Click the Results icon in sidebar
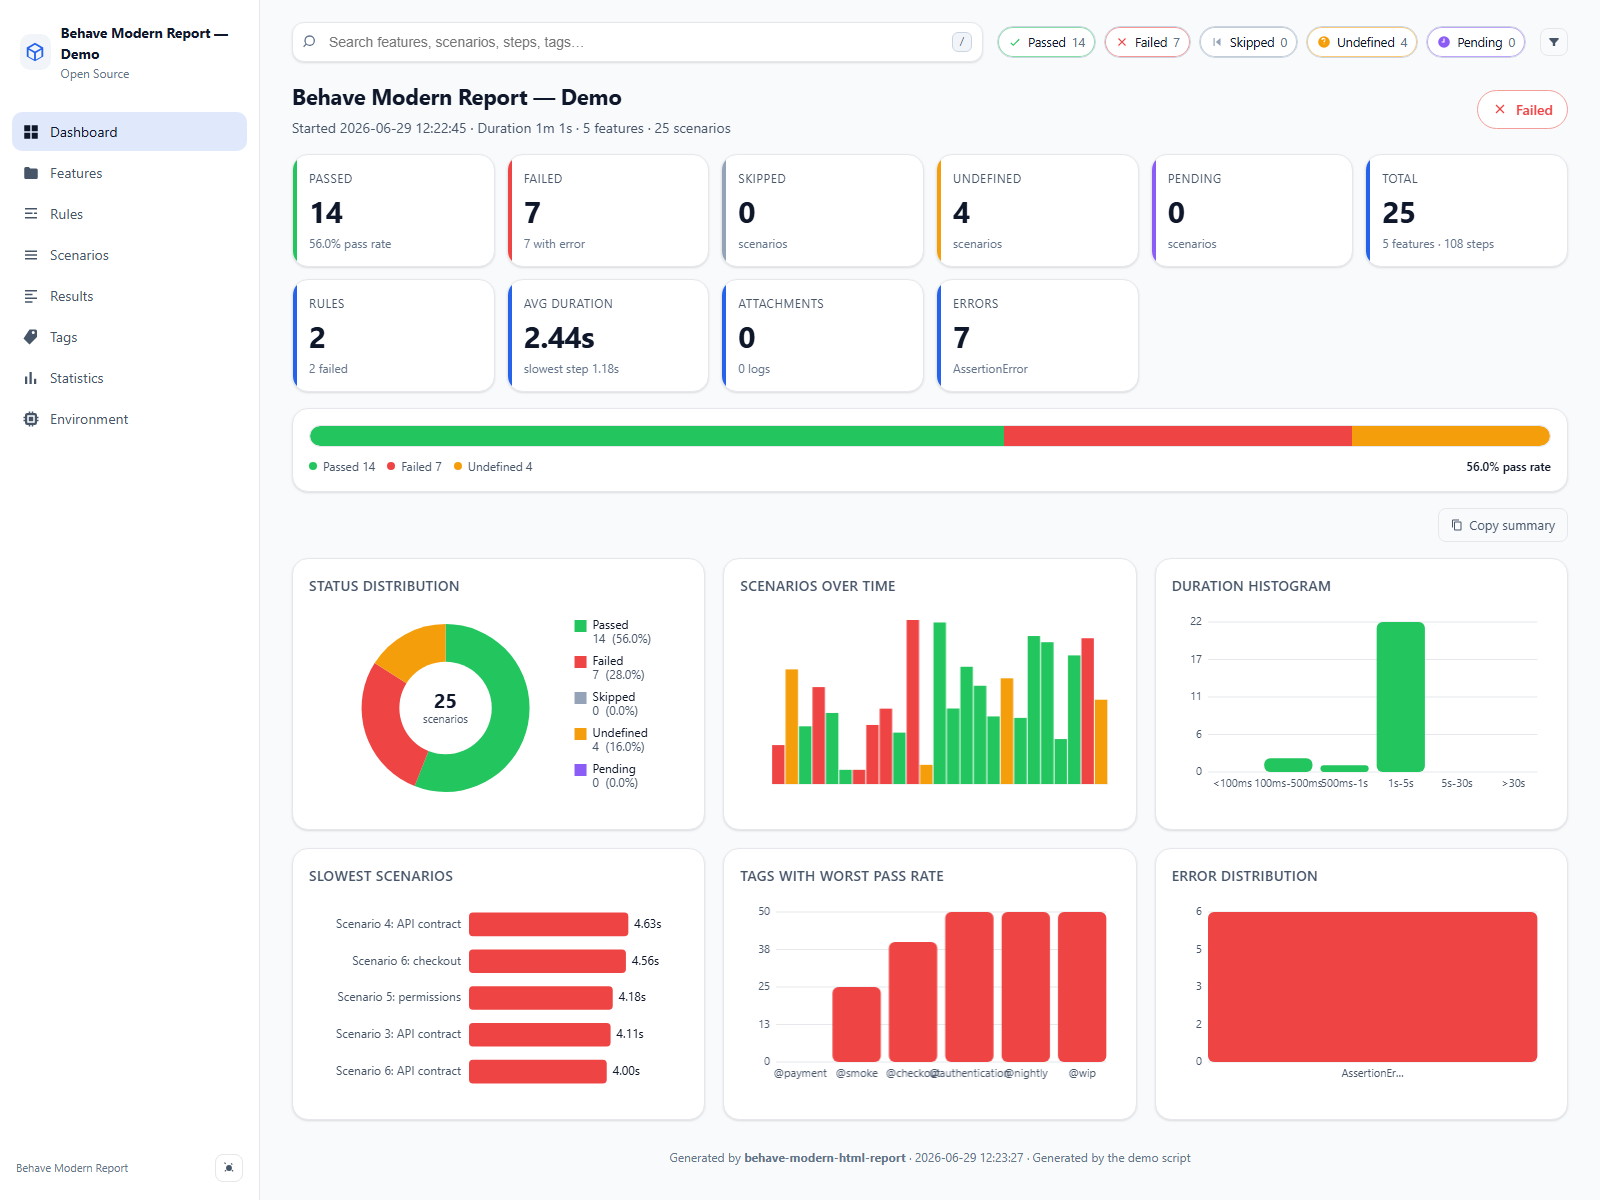Image resolution: width=1600 pixels, height=1200 pixels. coord(31,296)
